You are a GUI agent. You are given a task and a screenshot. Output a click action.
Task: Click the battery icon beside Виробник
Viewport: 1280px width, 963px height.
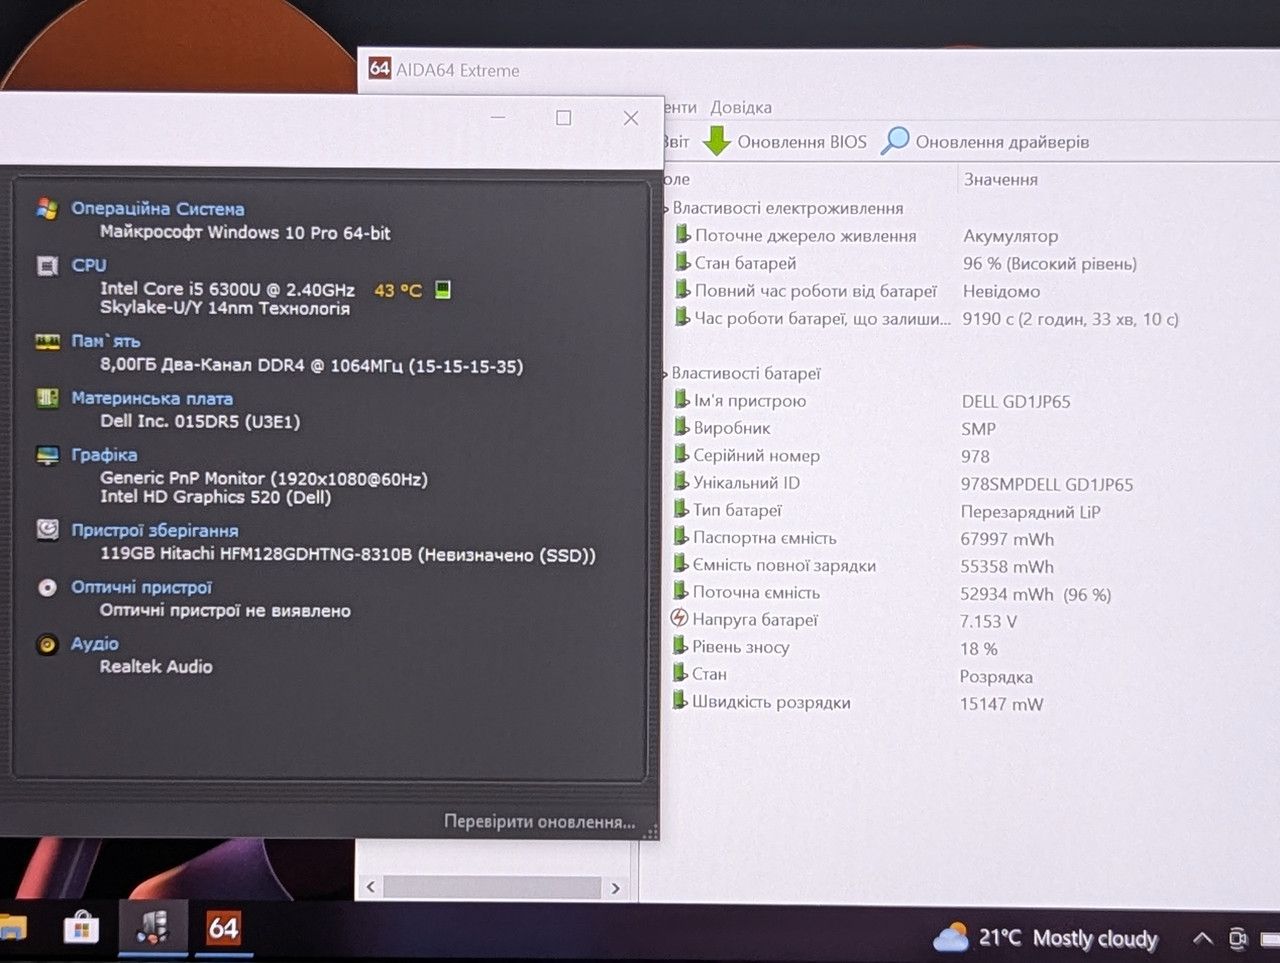click(681, 427)
